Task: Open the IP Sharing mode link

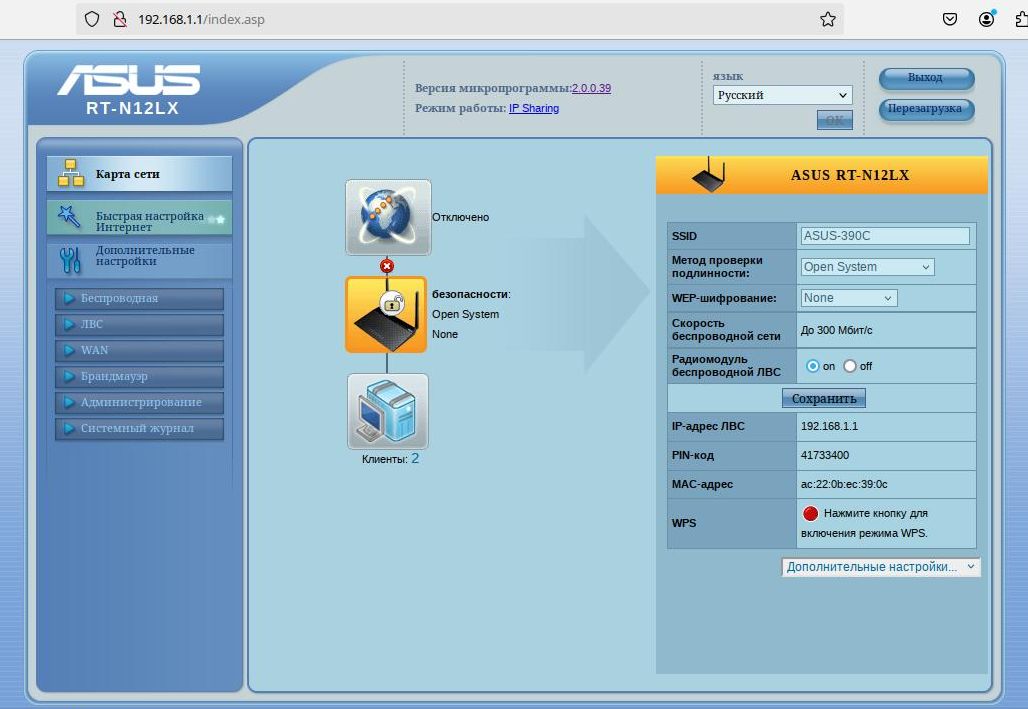Action: pyautogui.click(x=534, y=108)
